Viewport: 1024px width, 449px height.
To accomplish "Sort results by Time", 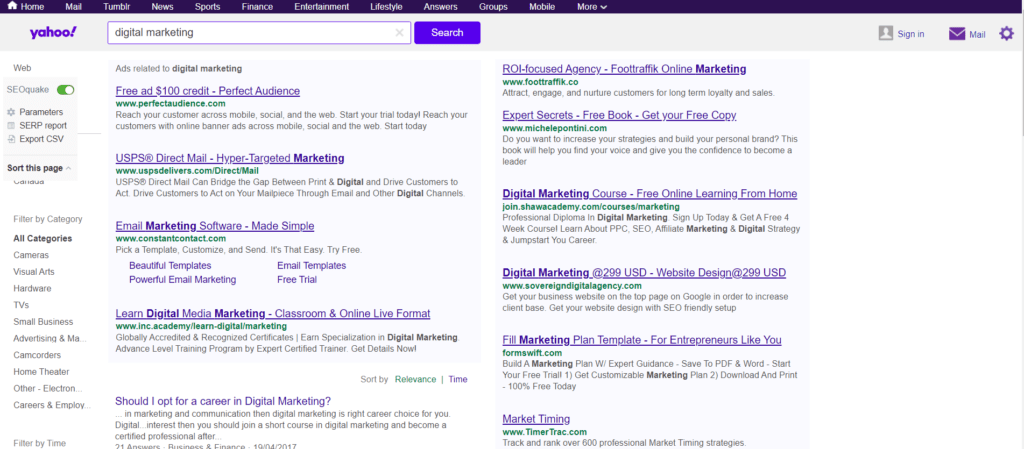I will 457,380.
